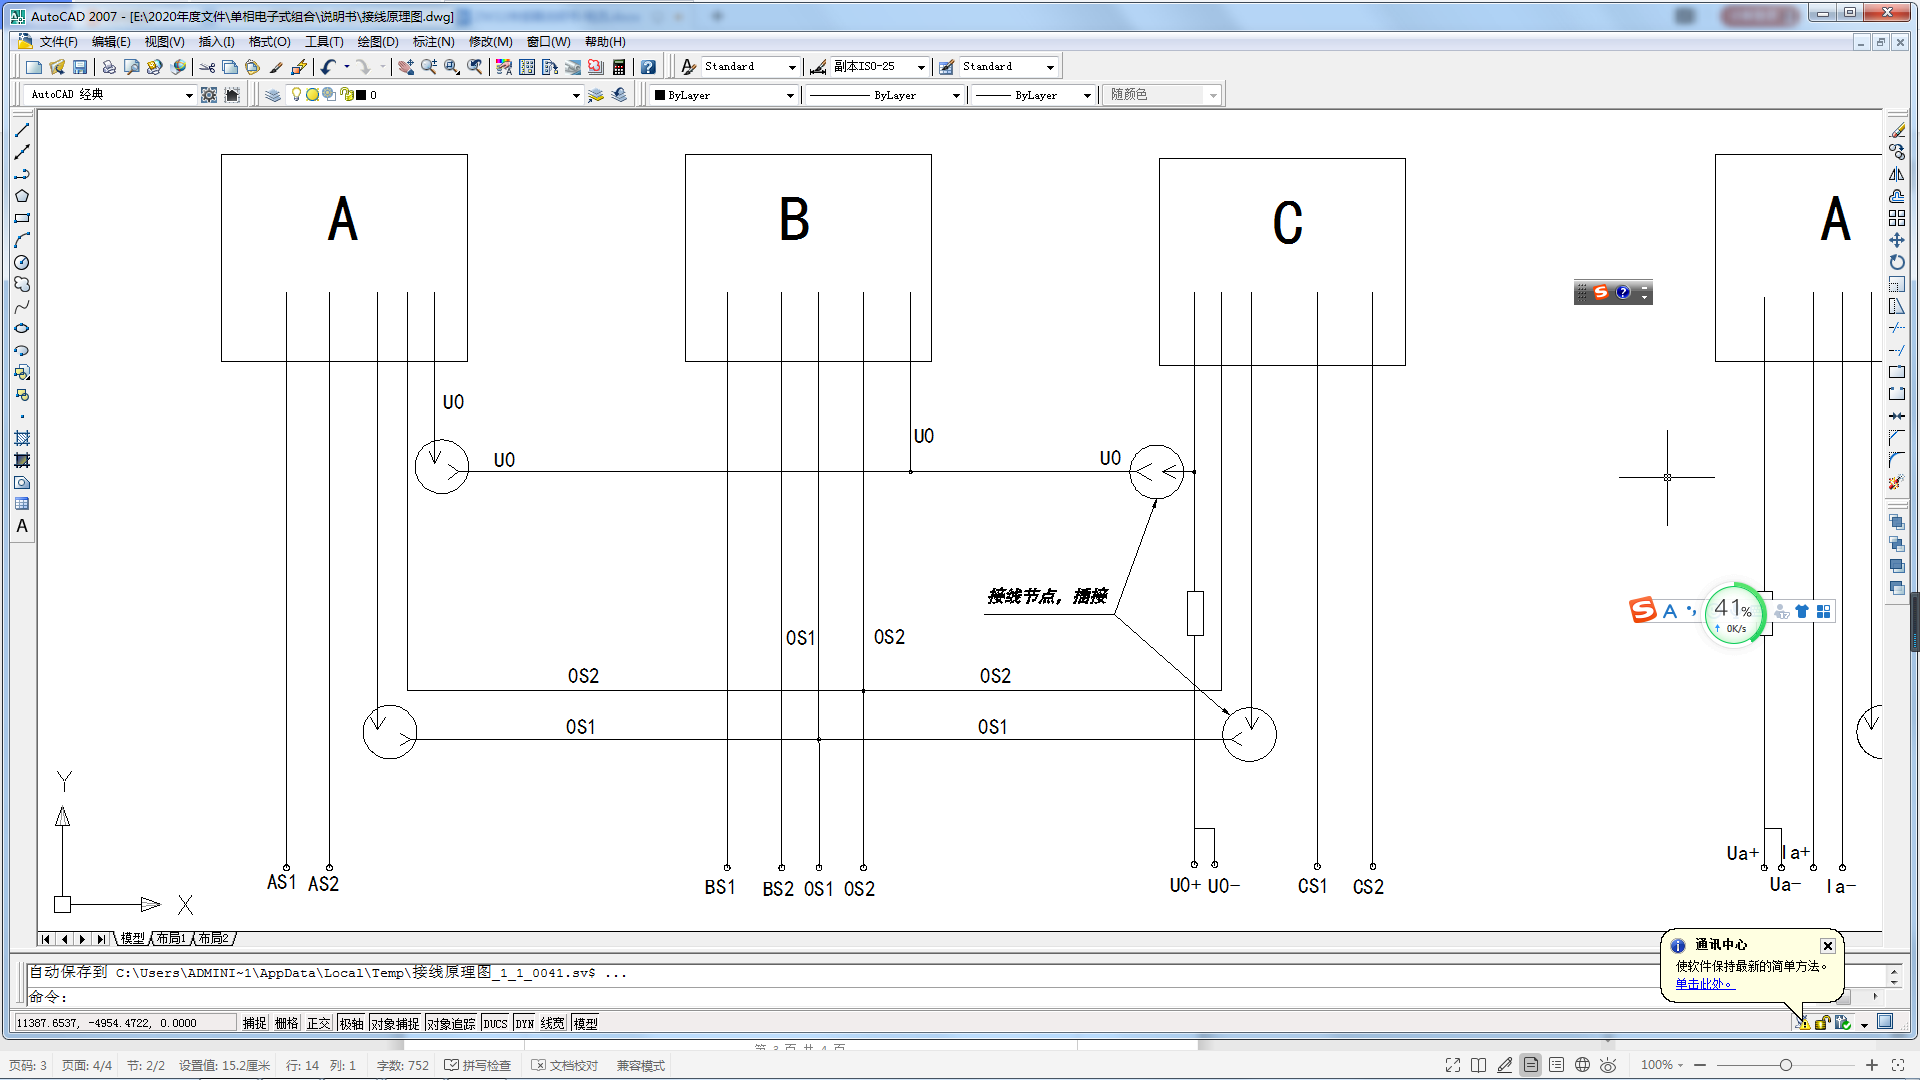Open the QuickCalc calculator icon
Image resolution: width=1920 pixels, height=1080 pixels.
[x=619, y=67]
